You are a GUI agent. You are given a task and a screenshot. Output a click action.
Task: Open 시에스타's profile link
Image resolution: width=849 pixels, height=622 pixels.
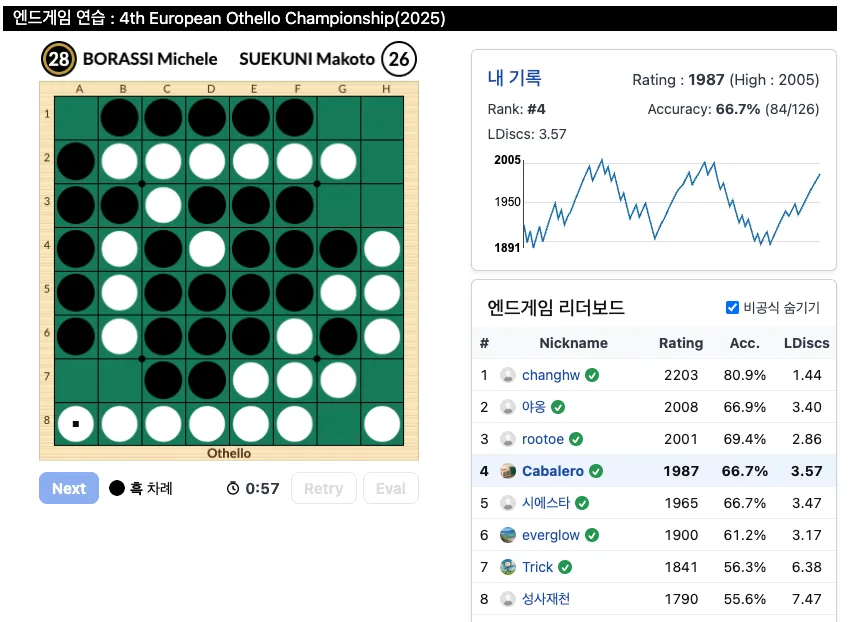pyautogui.click(x=546, y=503)
